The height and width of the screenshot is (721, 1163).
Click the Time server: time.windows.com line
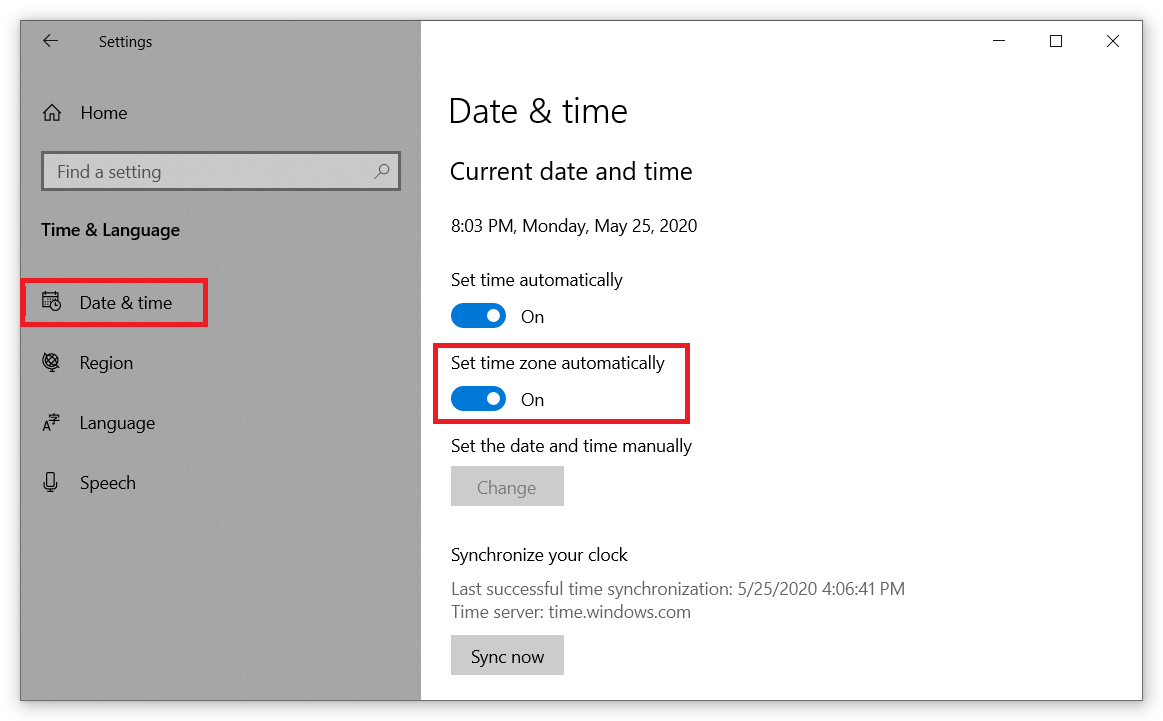pos(571,612)
